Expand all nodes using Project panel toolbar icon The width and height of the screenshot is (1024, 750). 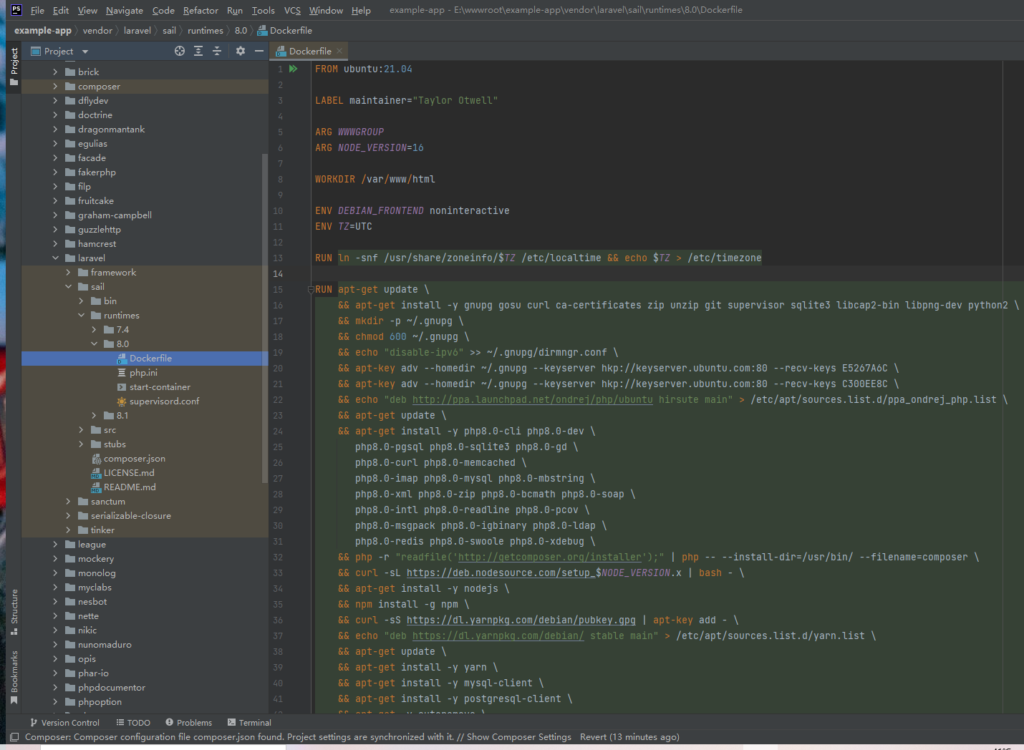point(198,50)
